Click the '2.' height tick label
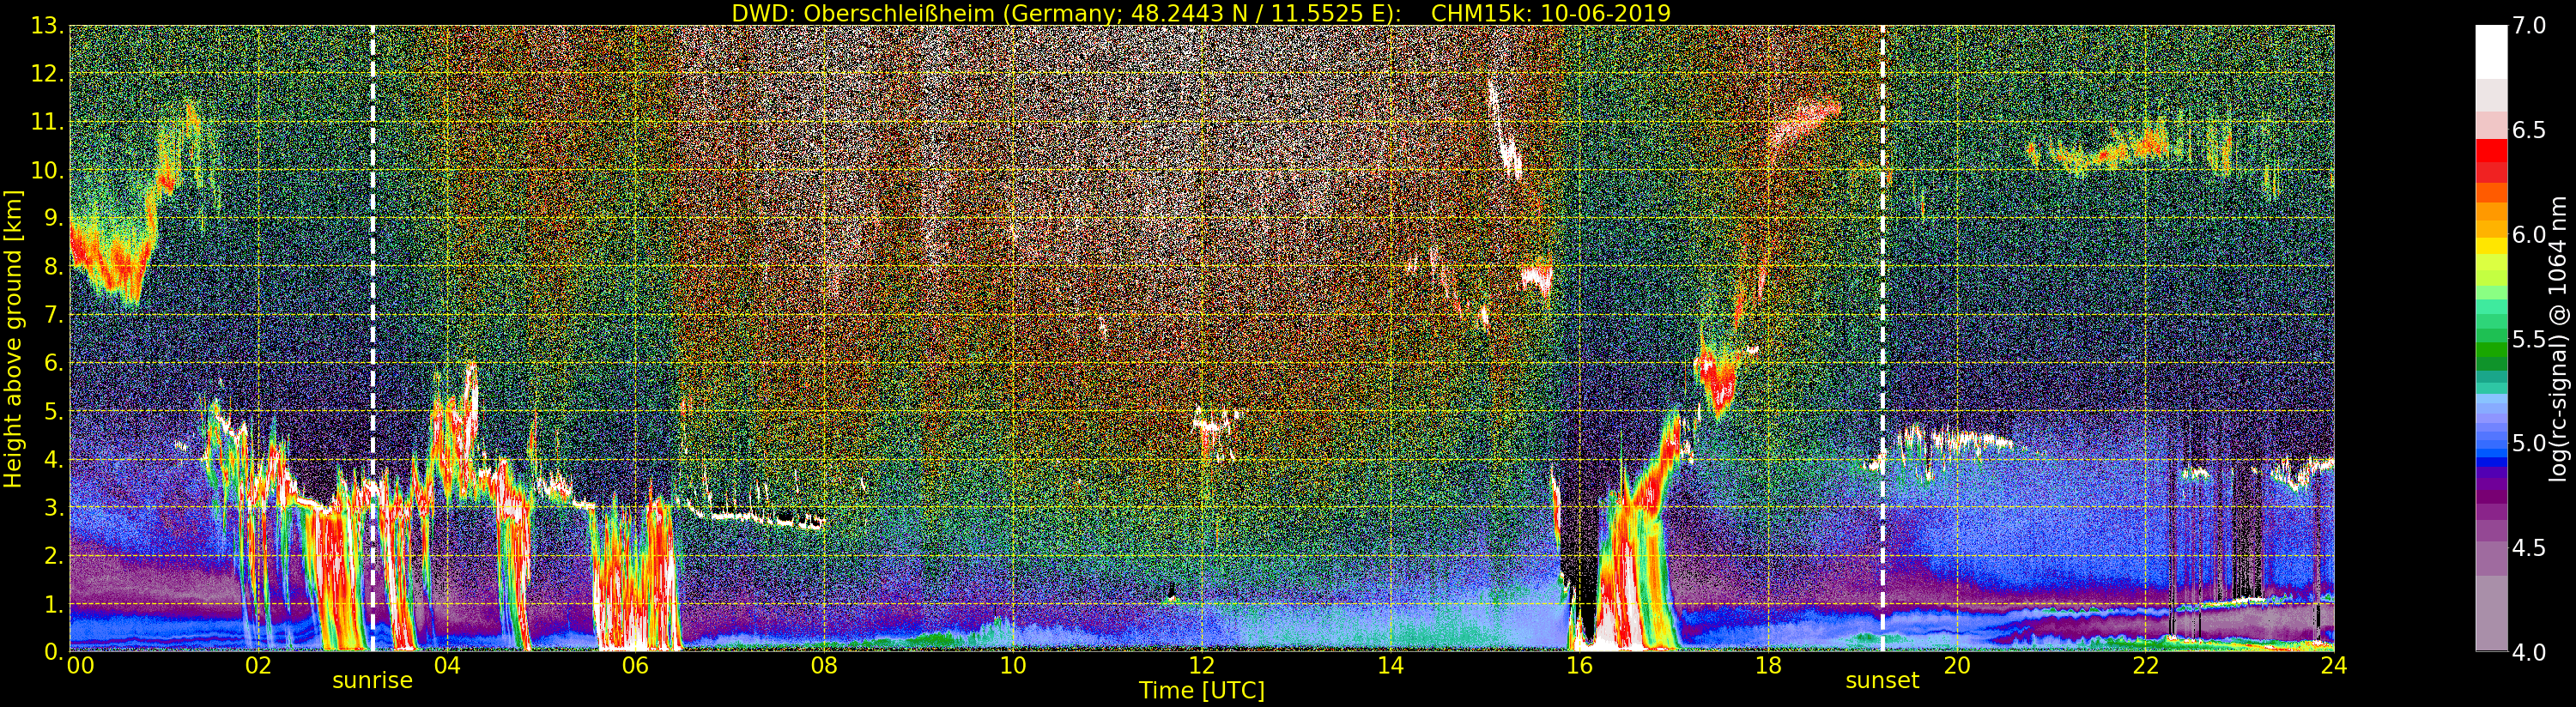Viewport: 2576px width, 707px height. (x=54, y=556)
